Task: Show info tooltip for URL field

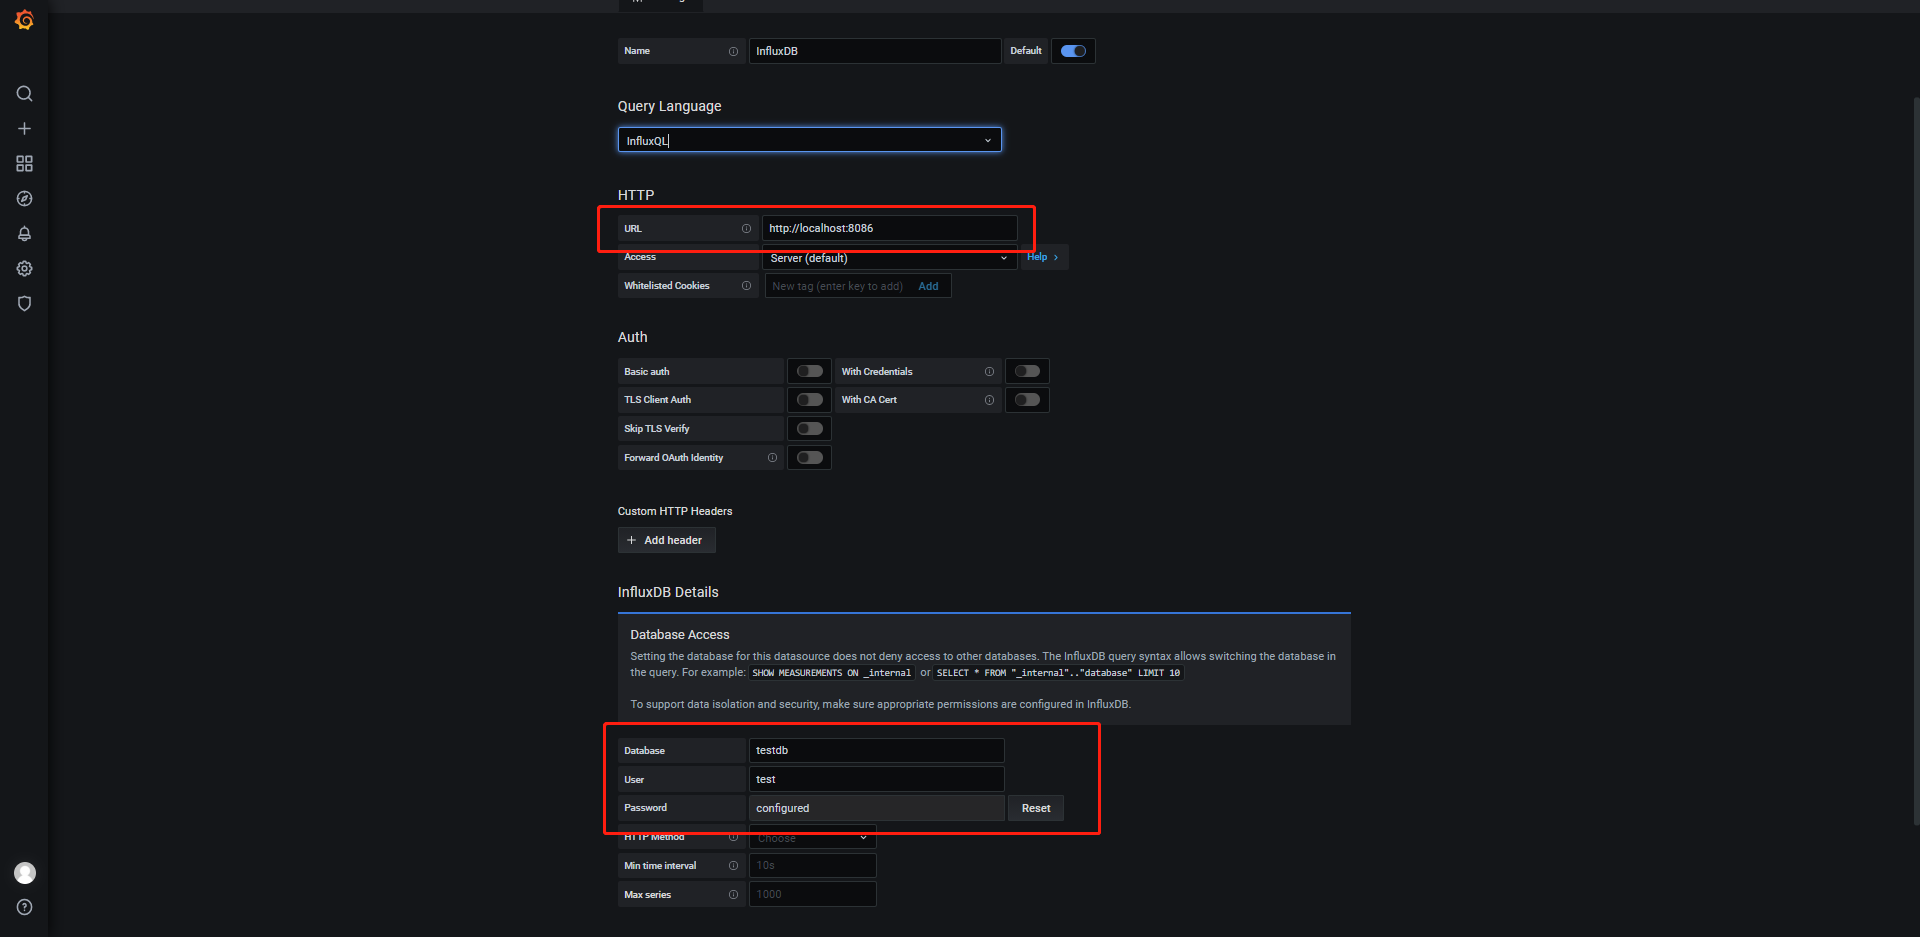Action: click(x=746, y=229)
